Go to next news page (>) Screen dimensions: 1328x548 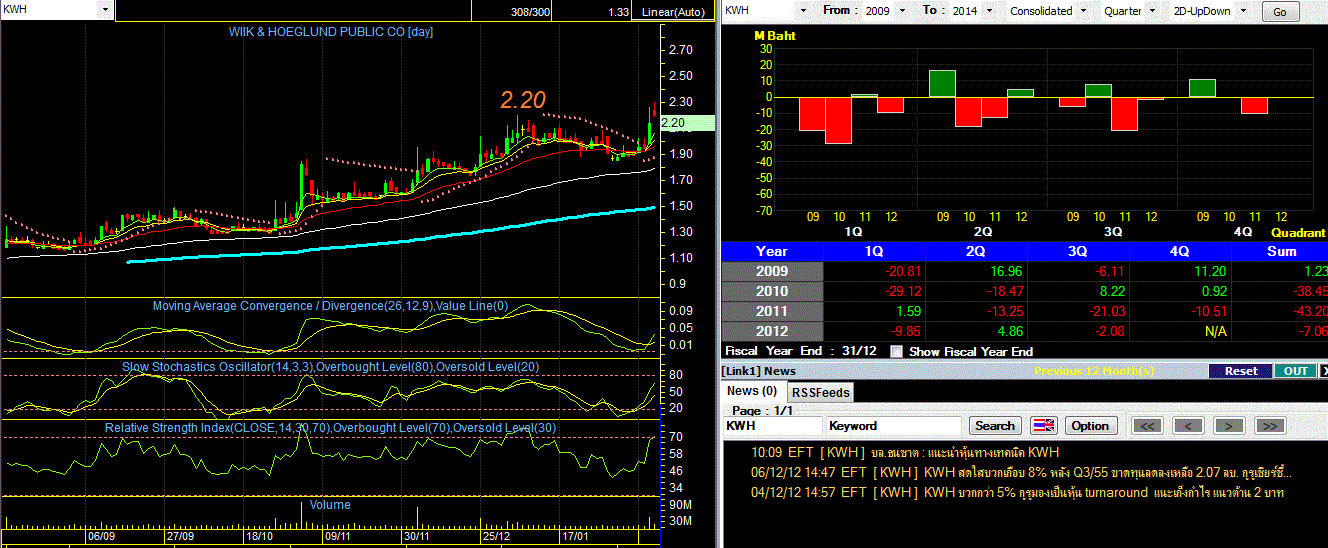(x=1228, y=425)
